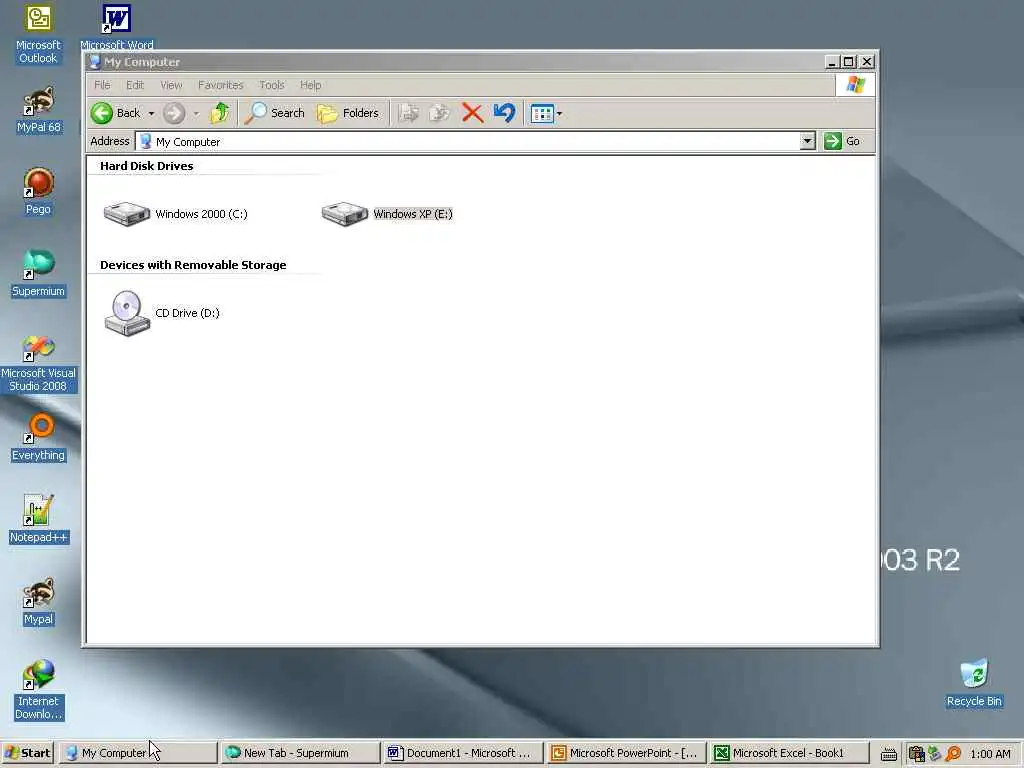Open the View menu
Viewport: 1024px width, 768px height.
coord(171,85)
